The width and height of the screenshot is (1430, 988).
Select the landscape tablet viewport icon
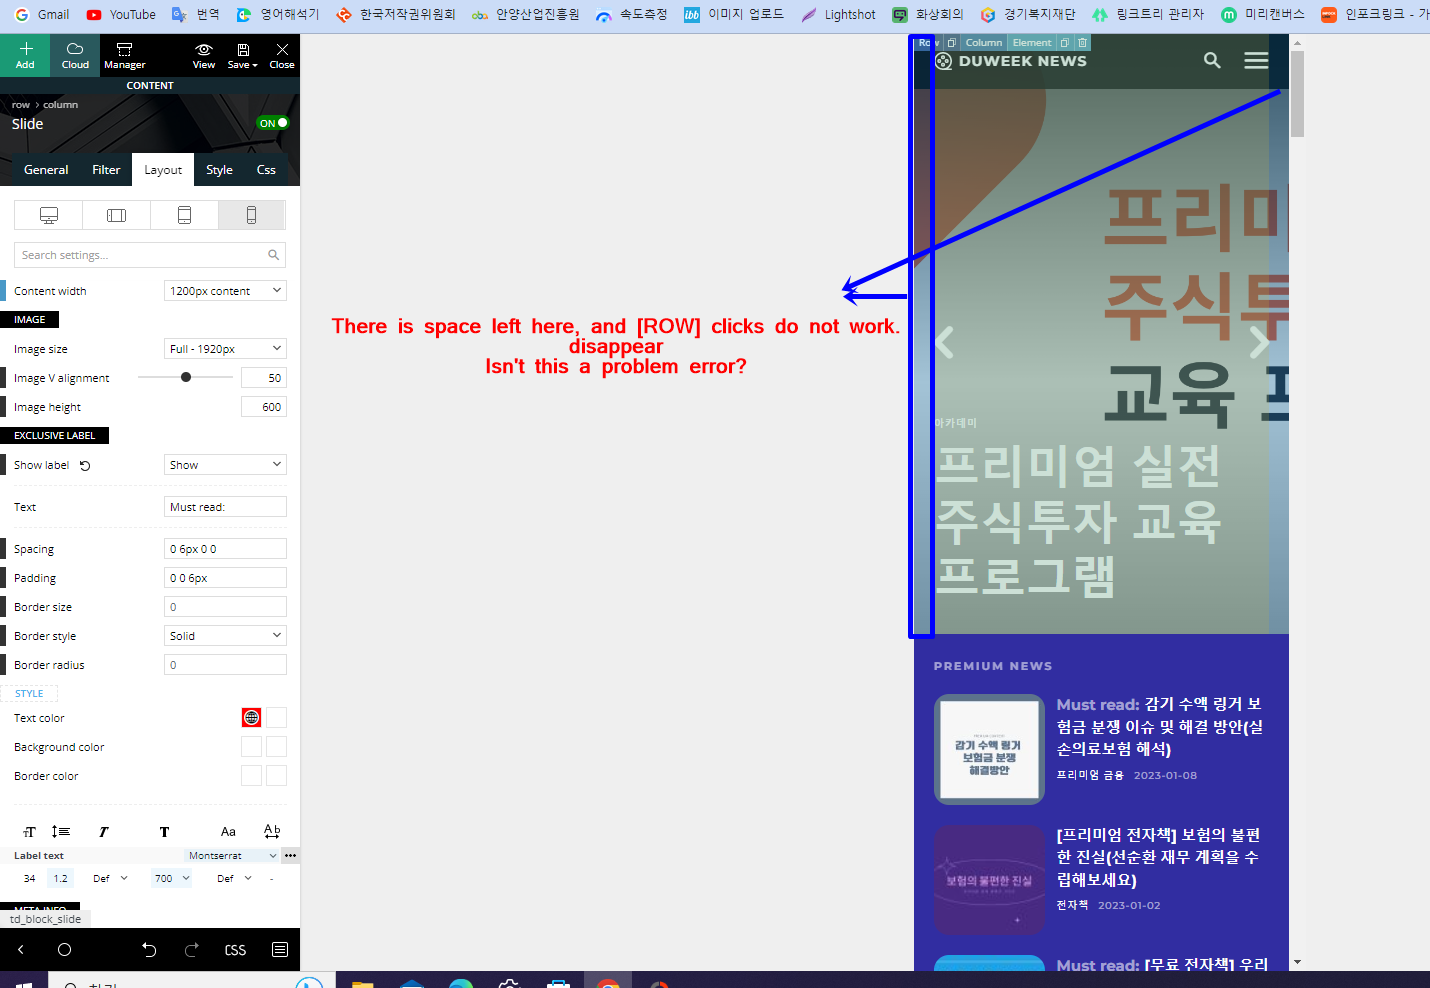tap(116, 215)
